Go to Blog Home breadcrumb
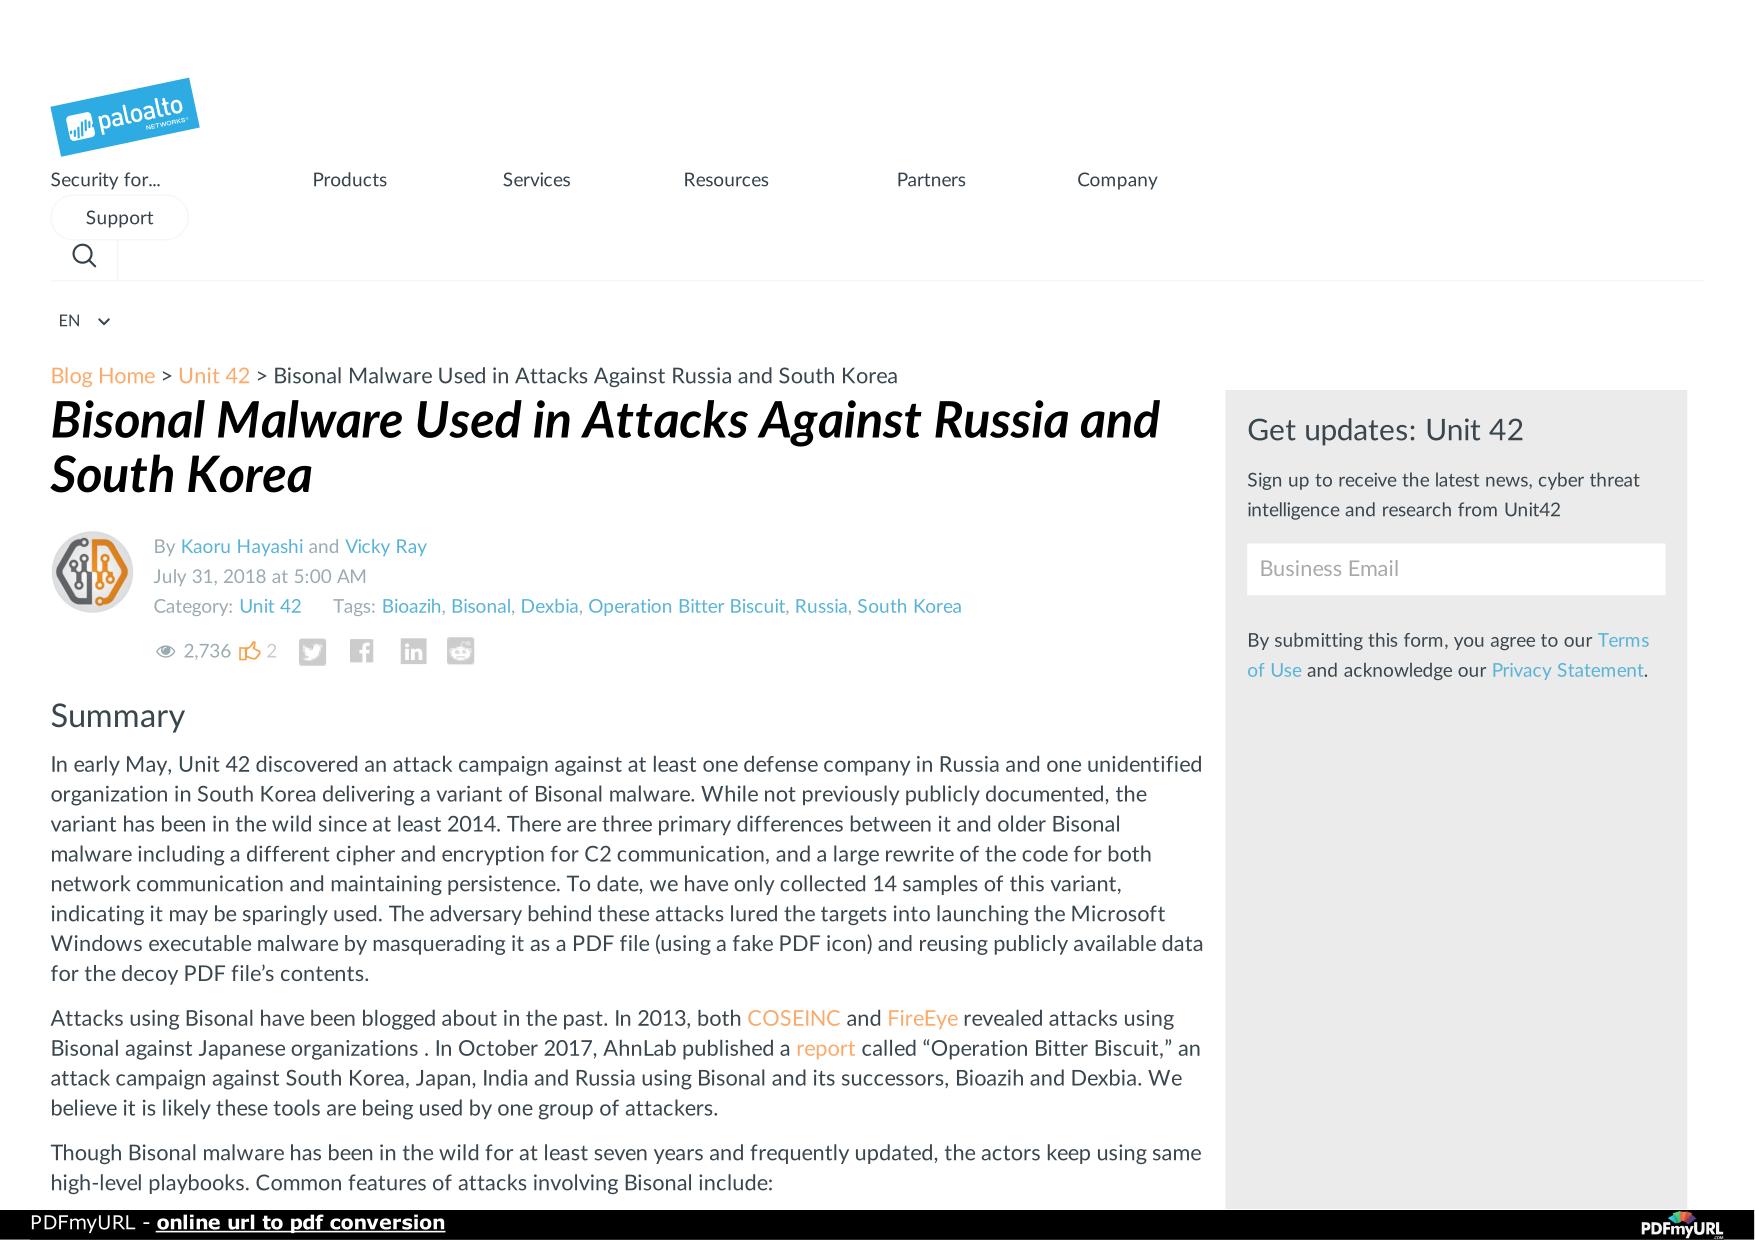The image size is (1755, 1240). [103, 376]
